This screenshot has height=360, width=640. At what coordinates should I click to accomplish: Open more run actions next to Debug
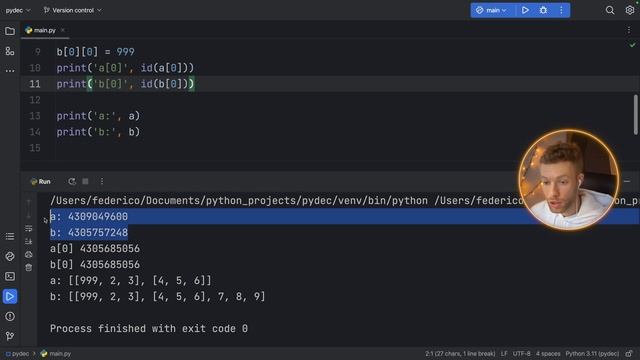(561, 10)
